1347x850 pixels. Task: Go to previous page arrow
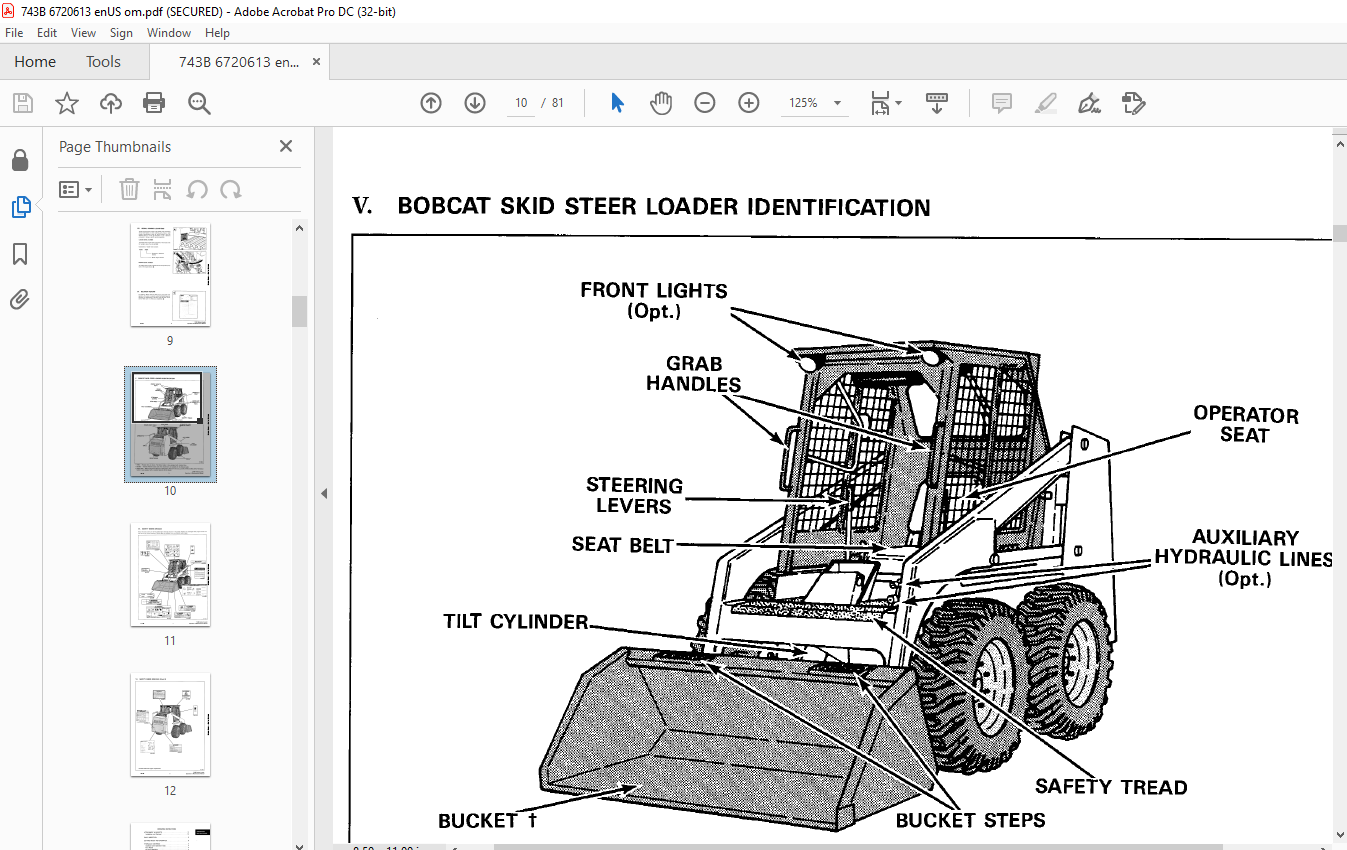click(431, 103)
